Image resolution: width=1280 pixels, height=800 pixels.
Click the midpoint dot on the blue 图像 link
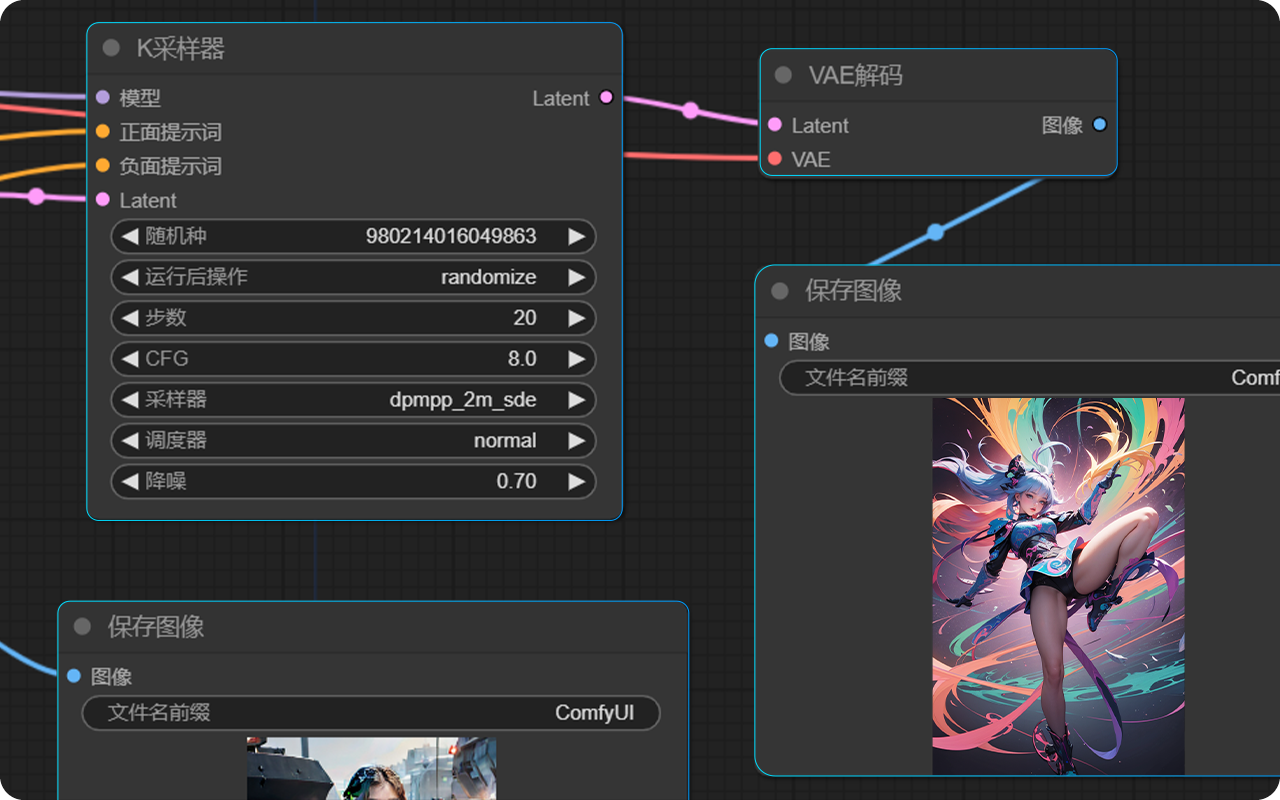tap(935, 232)
